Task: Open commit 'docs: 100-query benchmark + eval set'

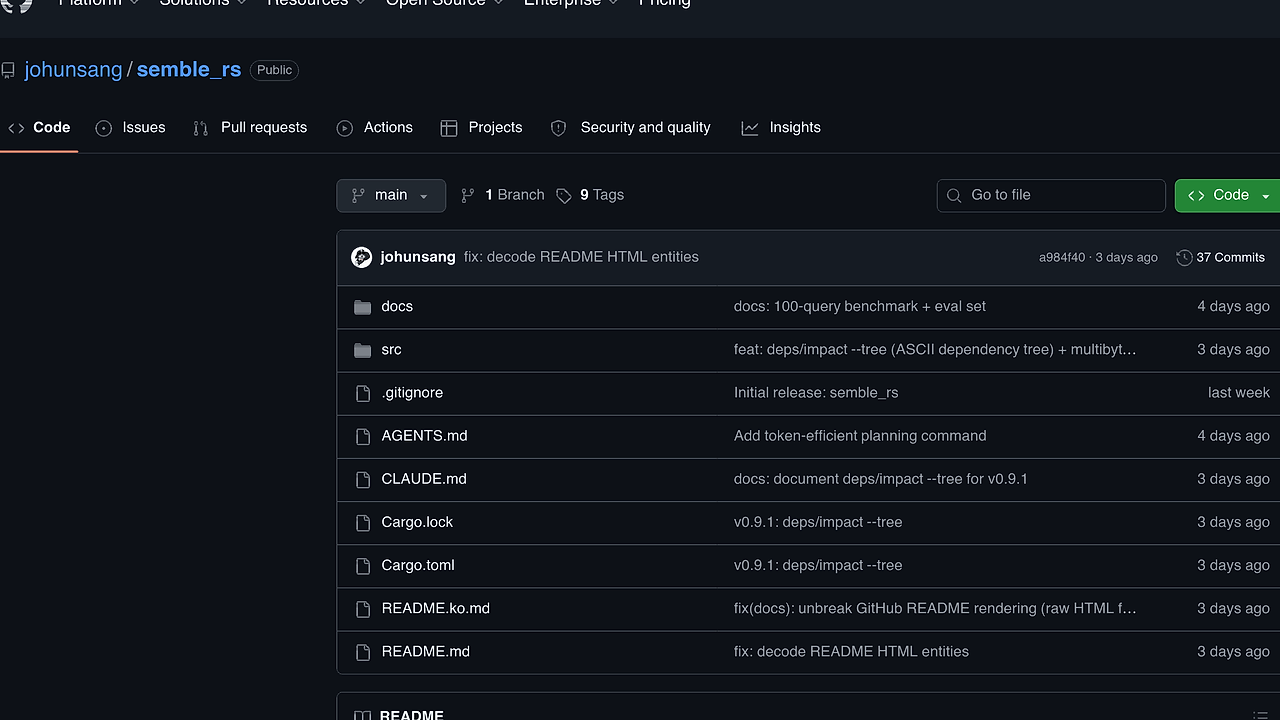Action: point(860,307)
